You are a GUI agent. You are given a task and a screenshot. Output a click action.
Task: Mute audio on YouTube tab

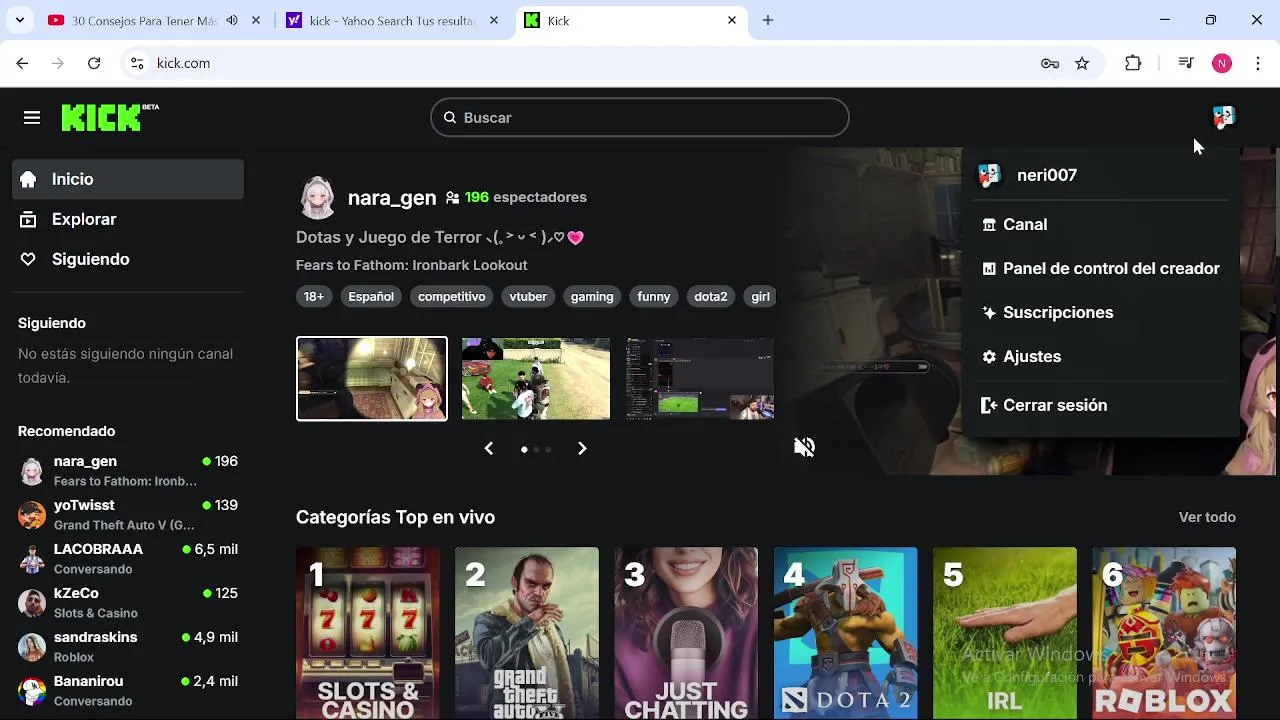(x=232, y=20)
